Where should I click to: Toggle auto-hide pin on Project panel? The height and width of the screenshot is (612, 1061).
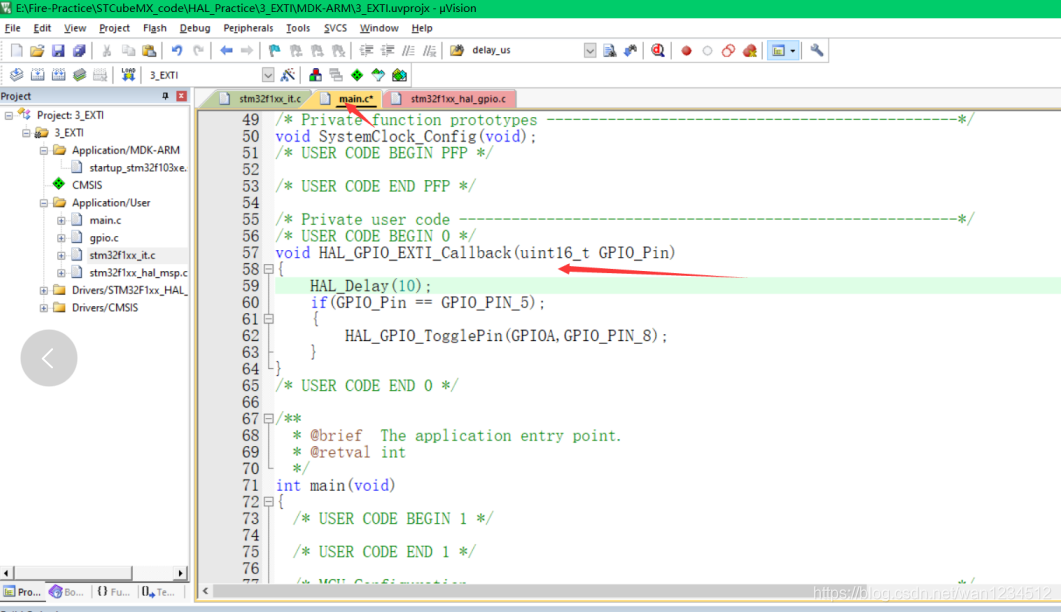point(166,96)
